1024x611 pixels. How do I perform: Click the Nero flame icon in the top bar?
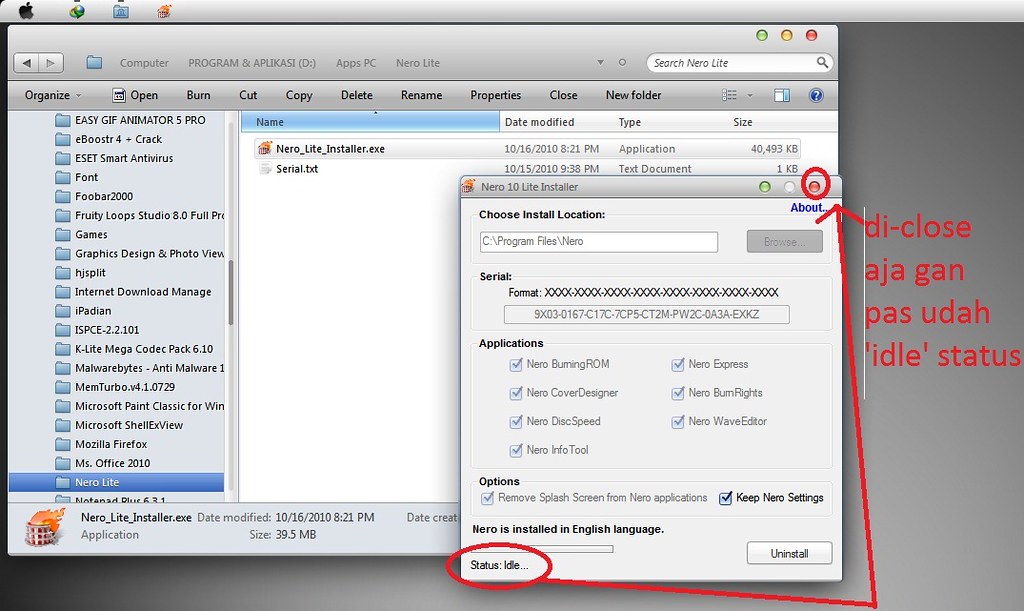point(165,10)
